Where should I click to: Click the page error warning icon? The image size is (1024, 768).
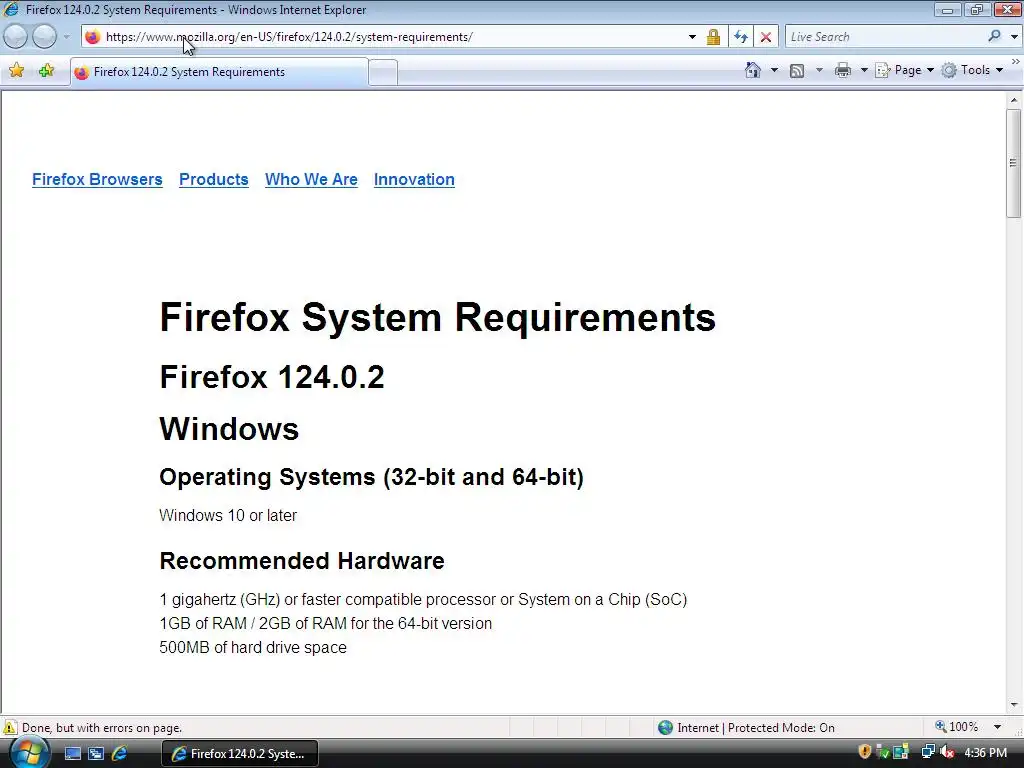pos(10,728)
